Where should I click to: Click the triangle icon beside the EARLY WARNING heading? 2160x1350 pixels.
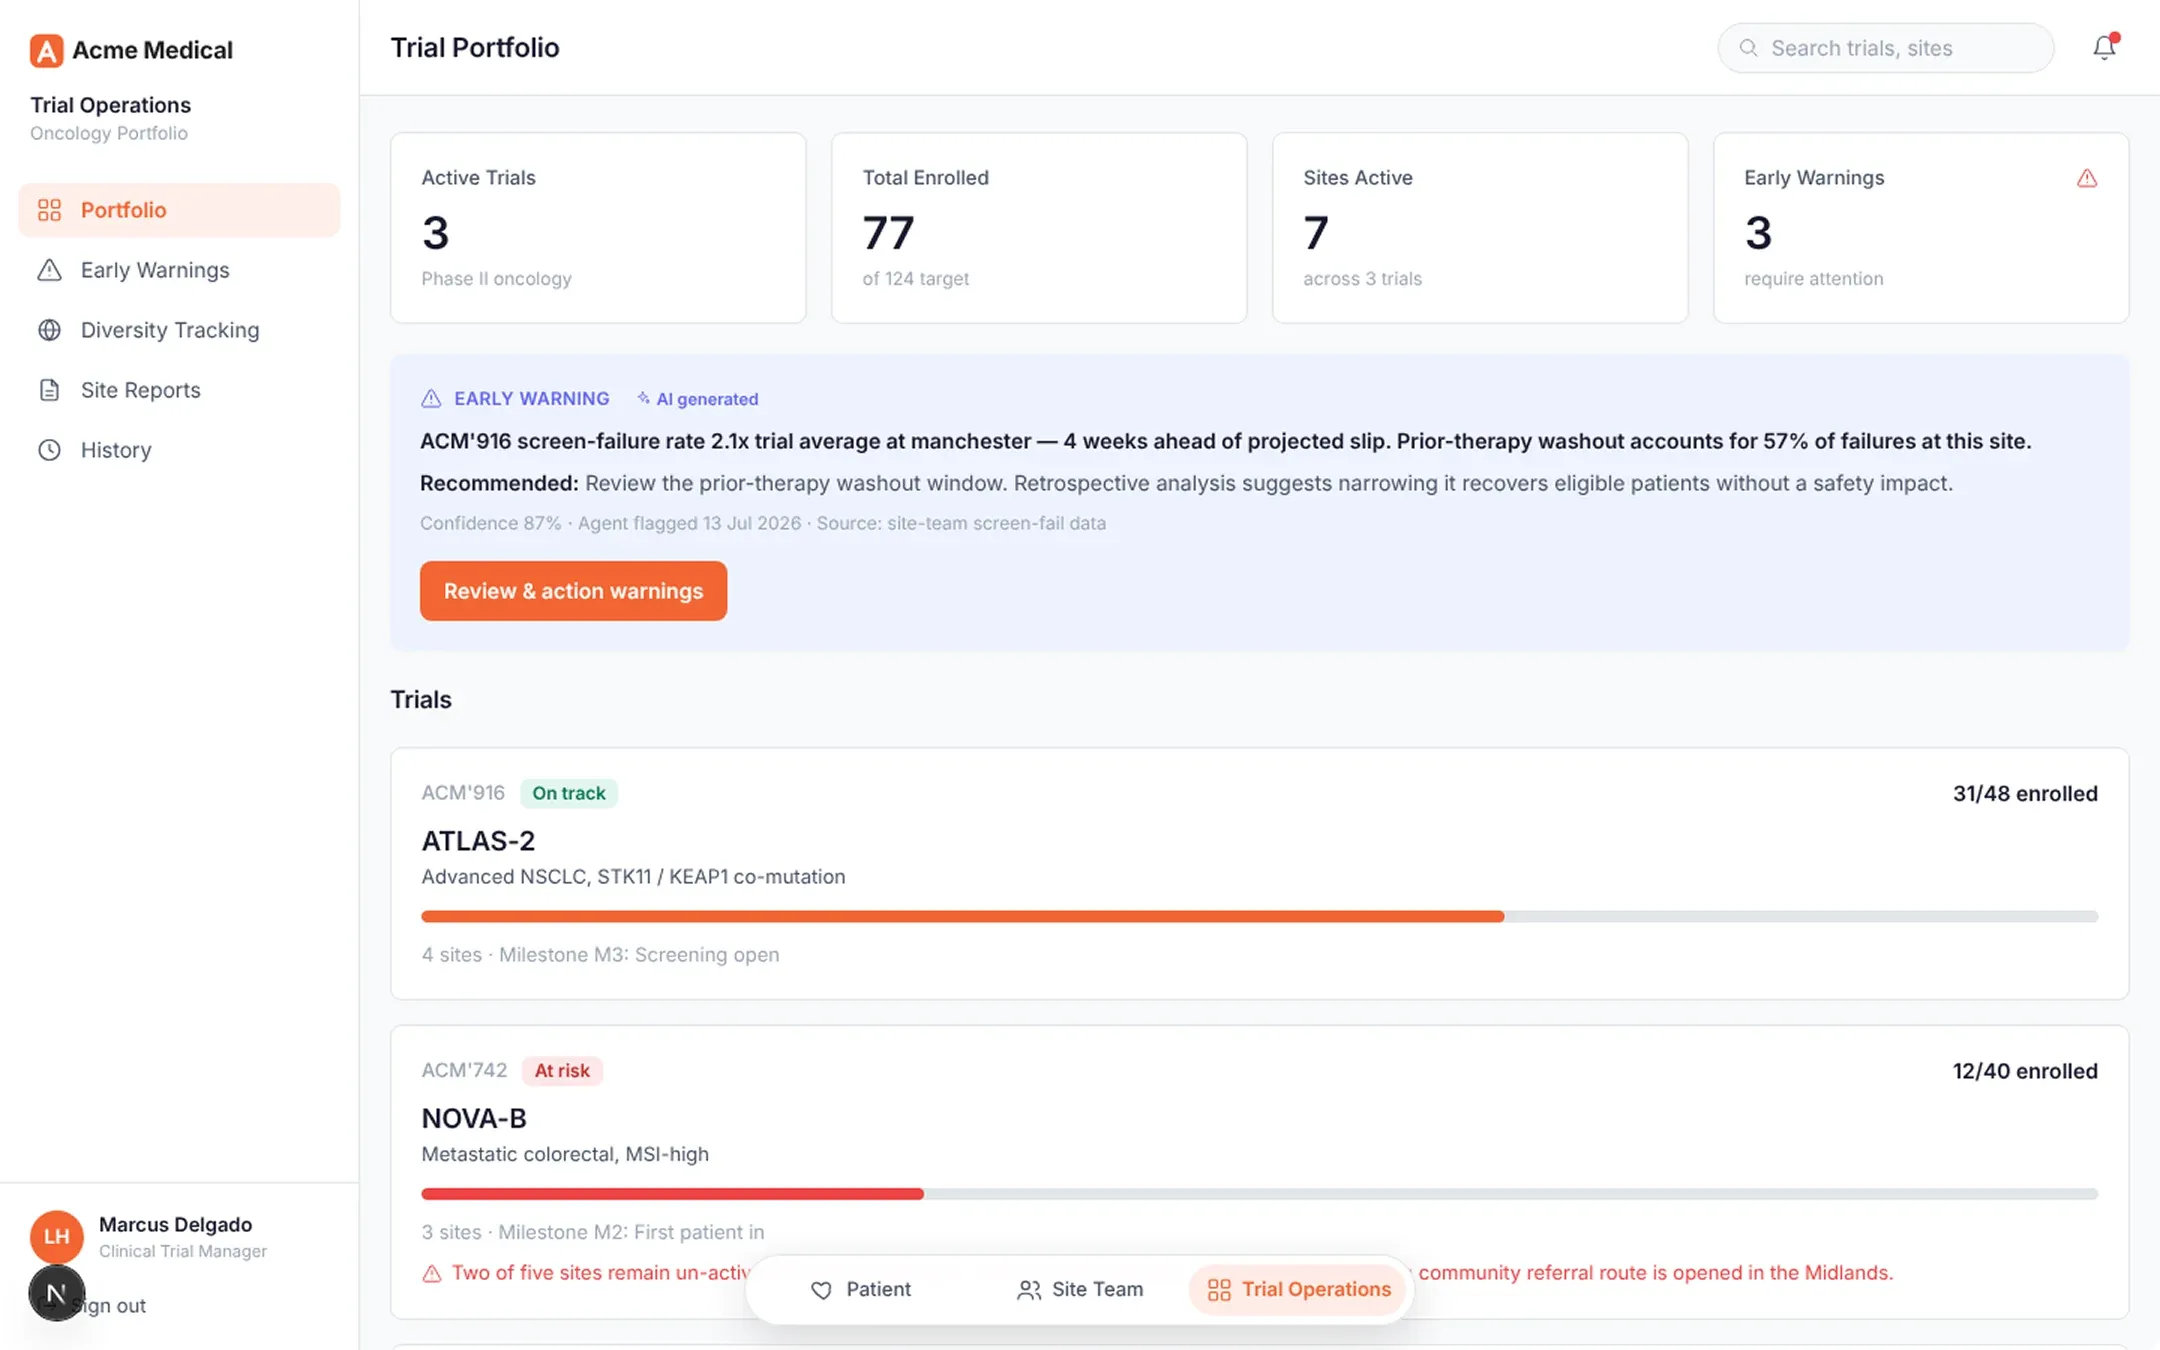431,399
